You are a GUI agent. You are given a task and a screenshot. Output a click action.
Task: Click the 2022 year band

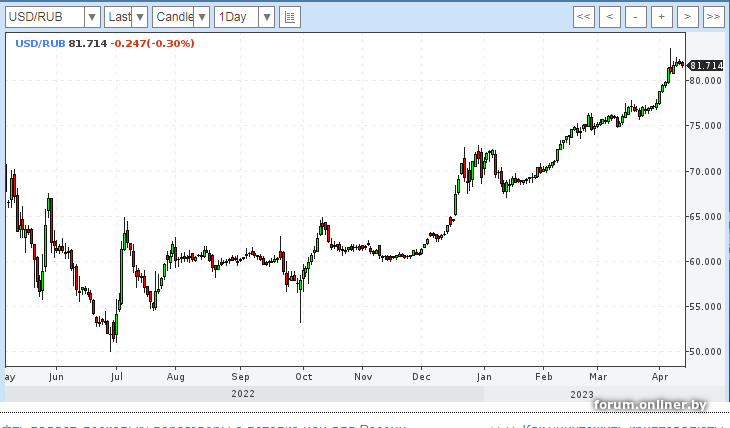click(x=243, y=394)
